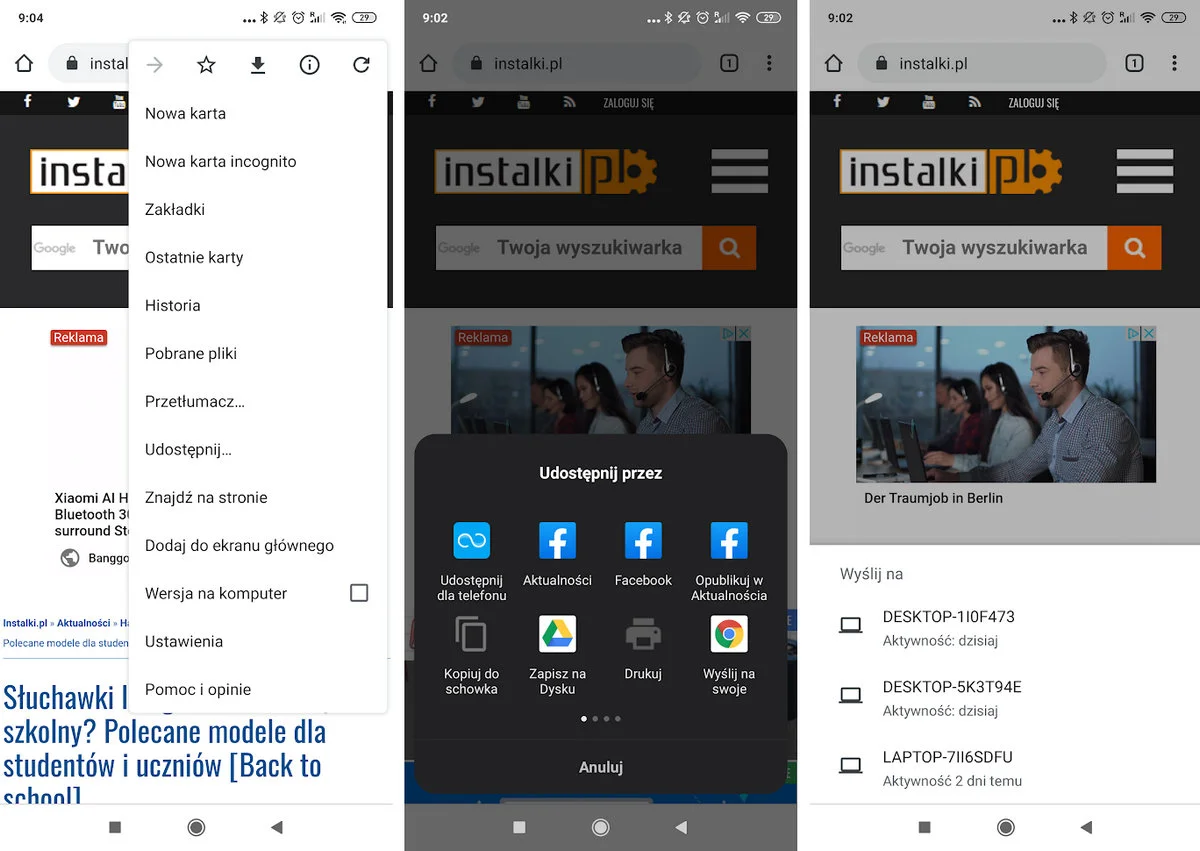Select Historia from the Chrome menu
Screen dimensions: 1200x851
[x=173, y=305]
